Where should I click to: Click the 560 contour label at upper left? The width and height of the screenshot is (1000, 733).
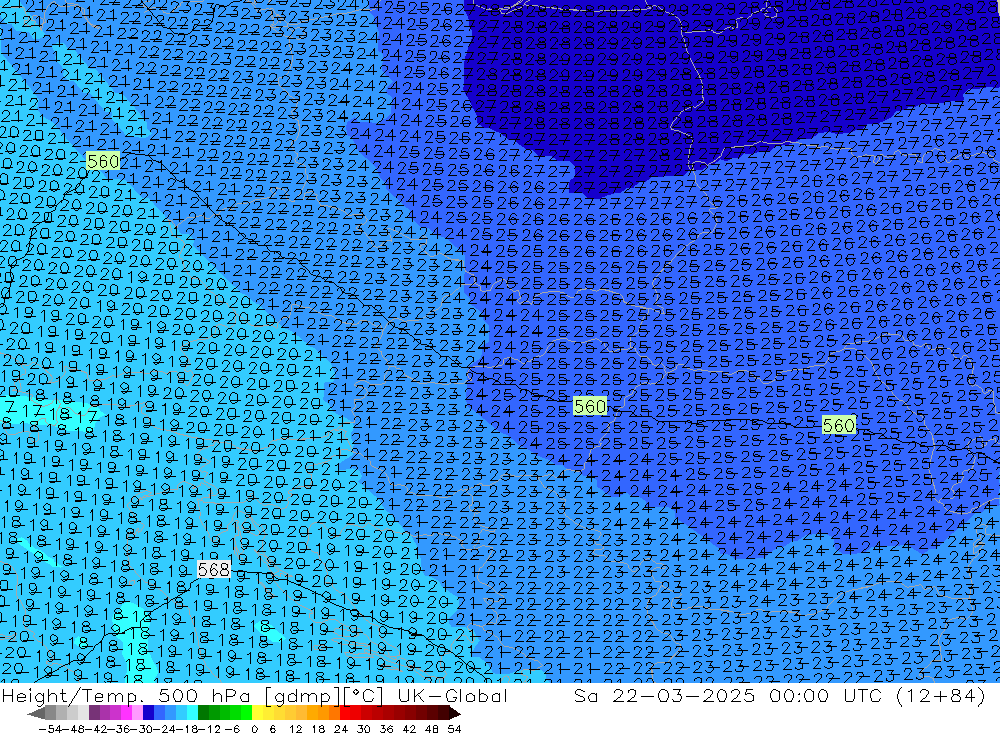tap(103, 161)
